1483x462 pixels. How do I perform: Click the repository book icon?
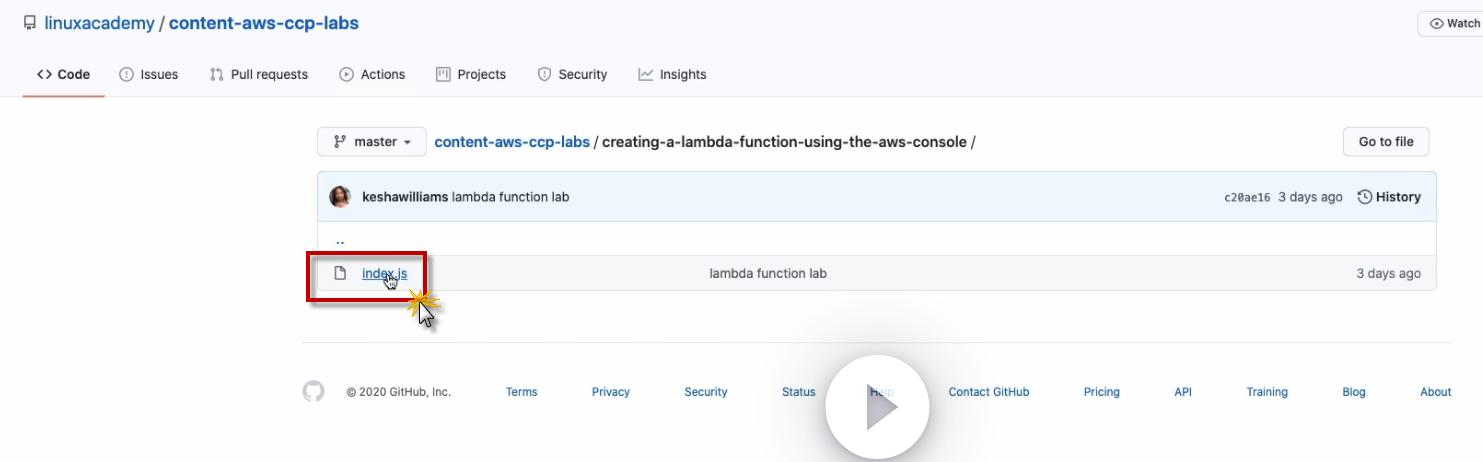pos(30,23)
